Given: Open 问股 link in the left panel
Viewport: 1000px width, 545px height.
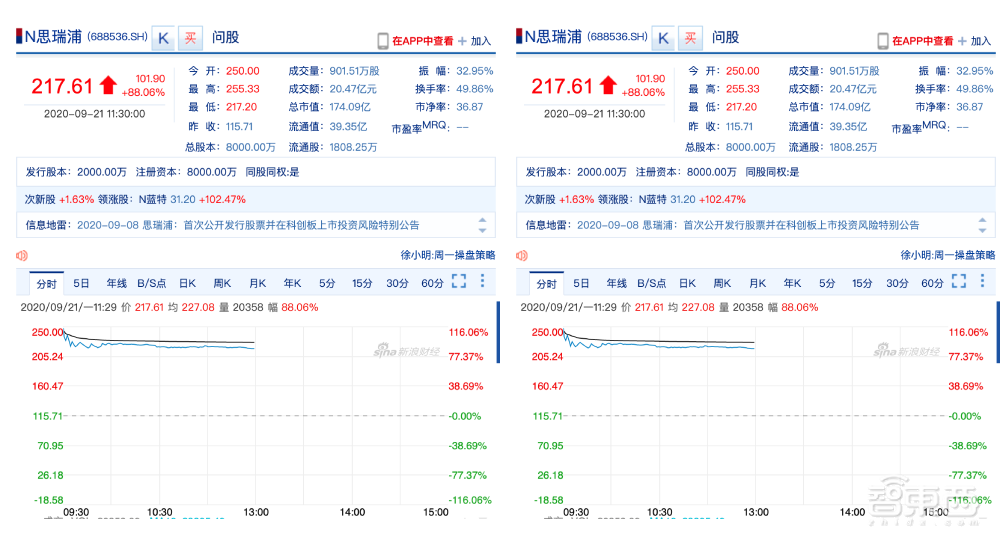Looking at the screenshot, I should tap(225, 38).
